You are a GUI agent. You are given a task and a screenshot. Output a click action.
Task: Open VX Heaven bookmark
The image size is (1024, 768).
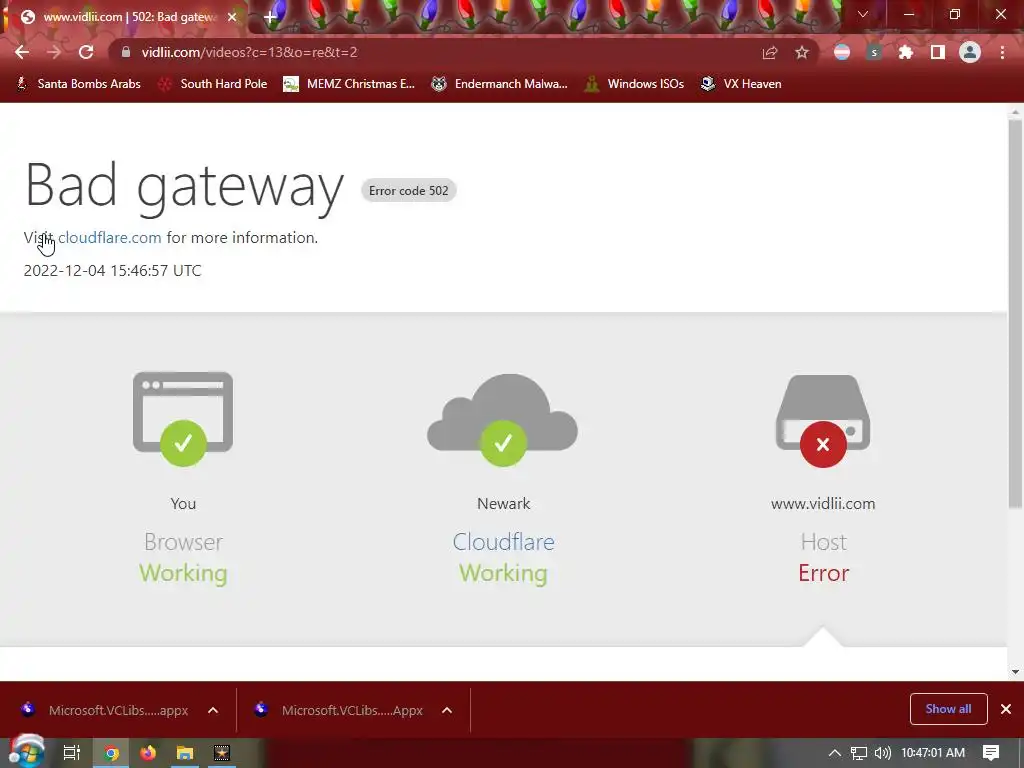pyautogui.click(x=741, y=84)
